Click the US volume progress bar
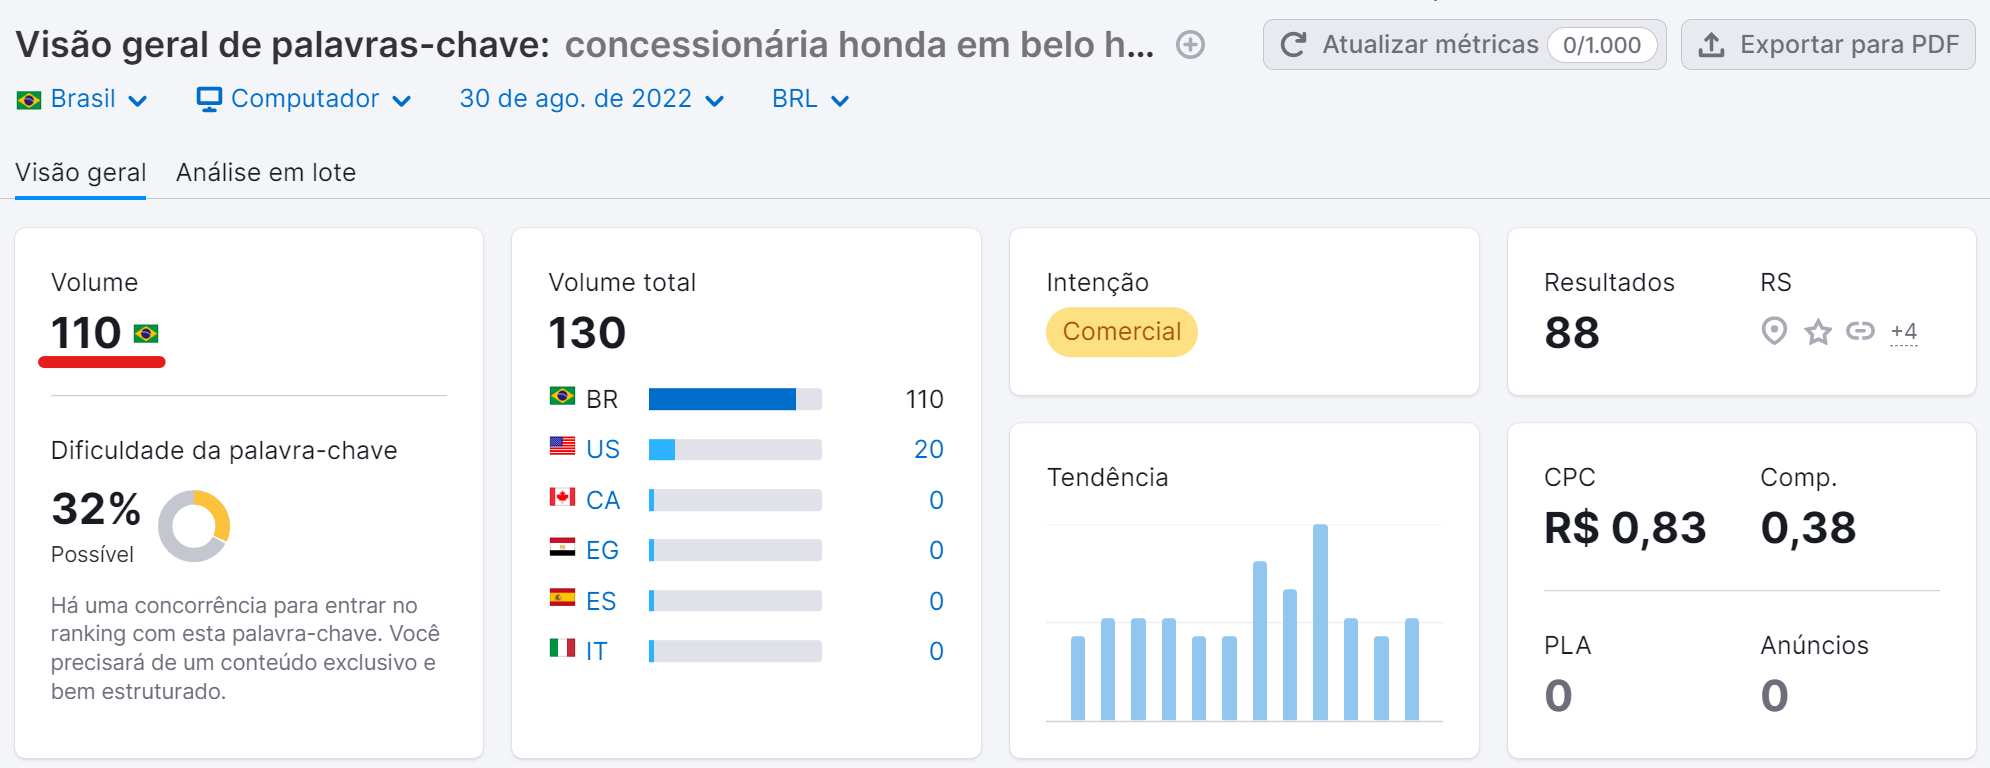 [x=735, y=450]
